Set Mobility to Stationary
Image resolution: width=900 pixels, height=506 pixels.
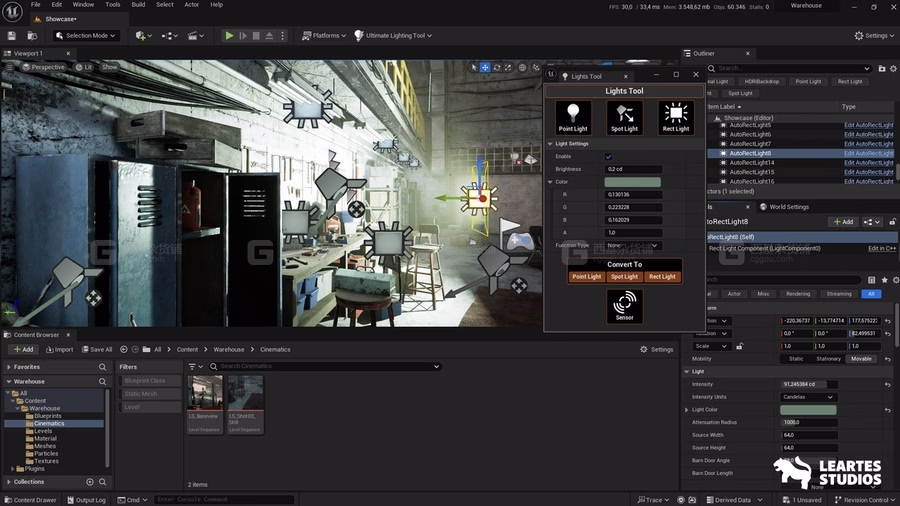point(828,359)
